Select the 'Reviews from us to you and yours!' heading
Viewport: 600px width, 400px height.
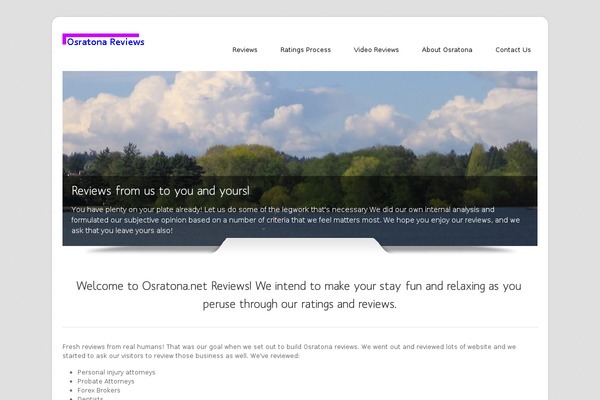[x=160, y=191]
